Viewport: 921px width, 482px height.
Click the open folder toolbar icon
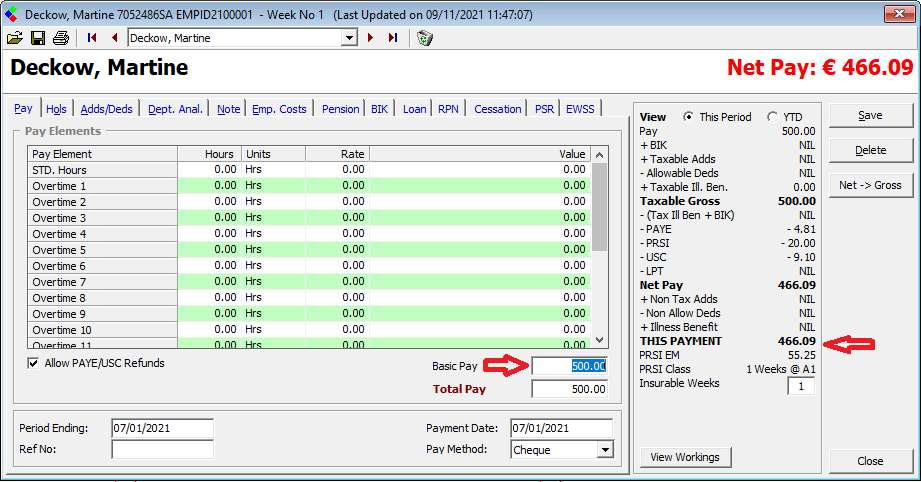coord(15,38)
